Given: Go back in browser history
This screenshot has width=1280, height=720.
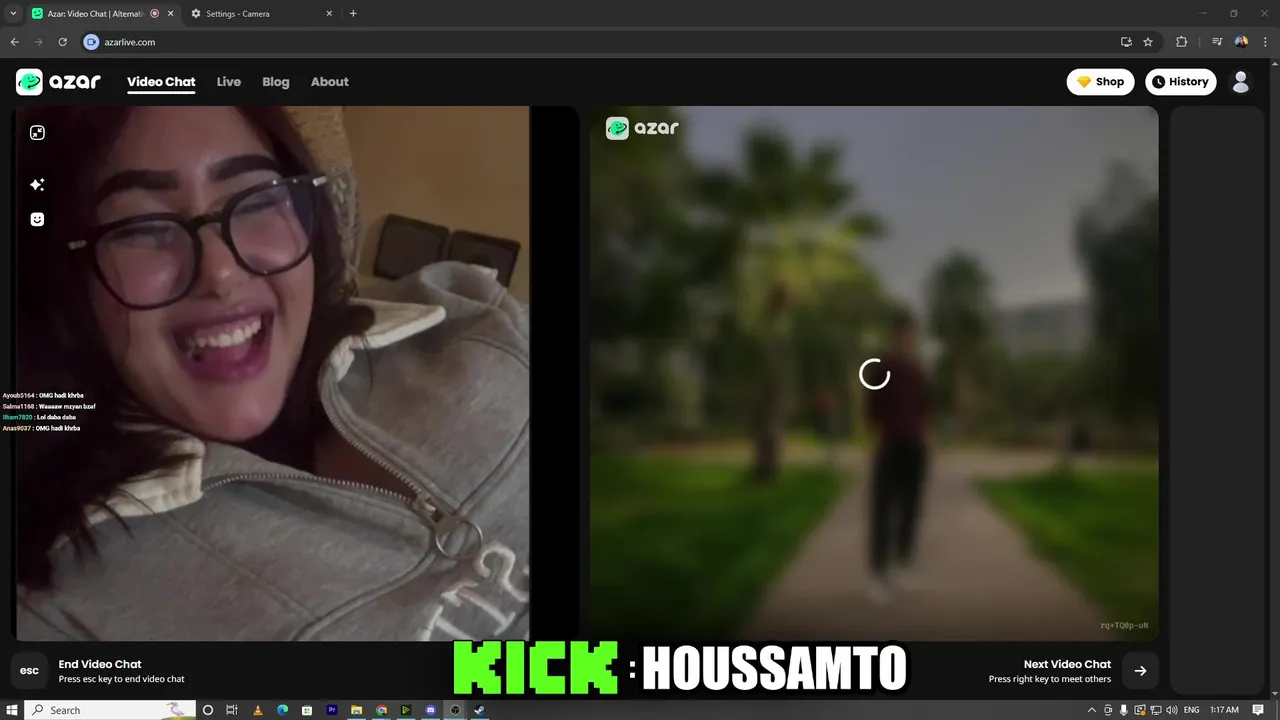Looking at the screenshot, I should point(14,42).
